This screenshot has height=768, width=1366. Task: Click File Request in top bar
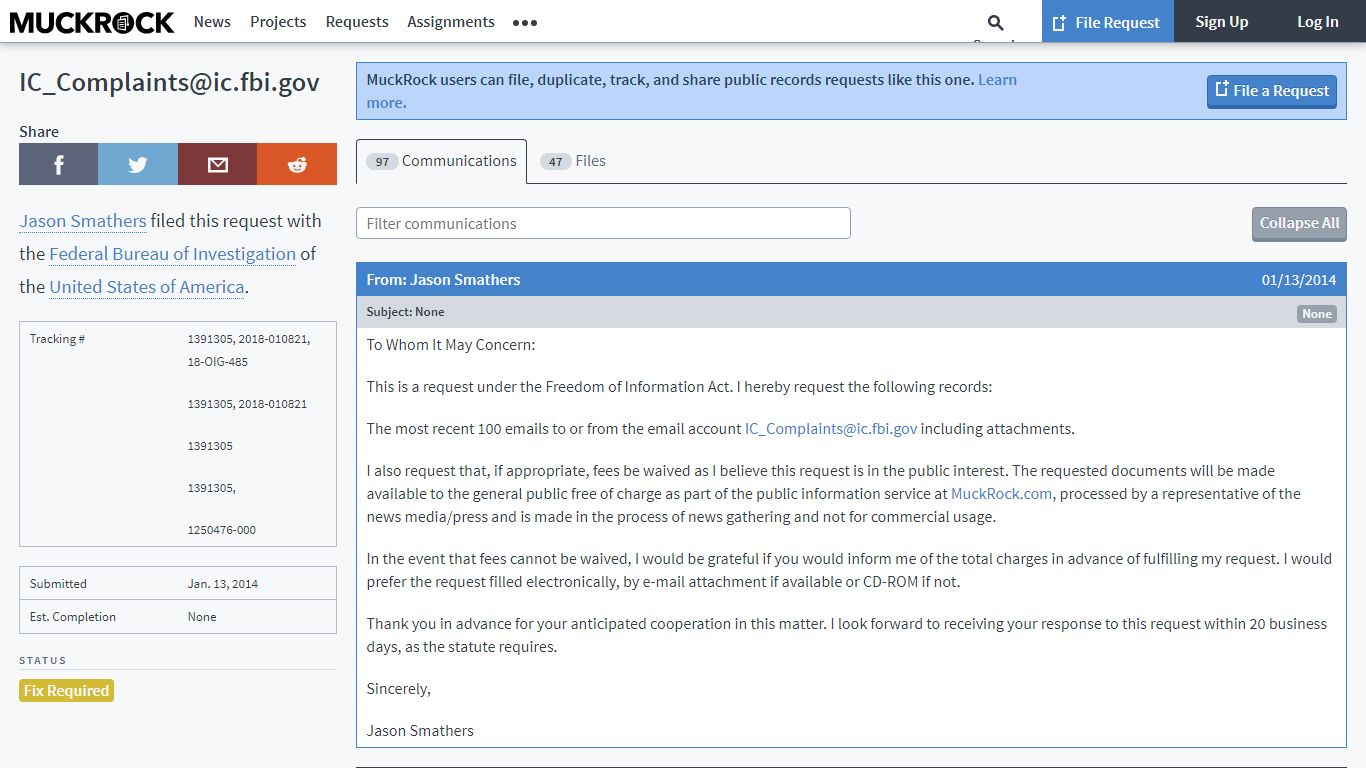[1107, 21]
